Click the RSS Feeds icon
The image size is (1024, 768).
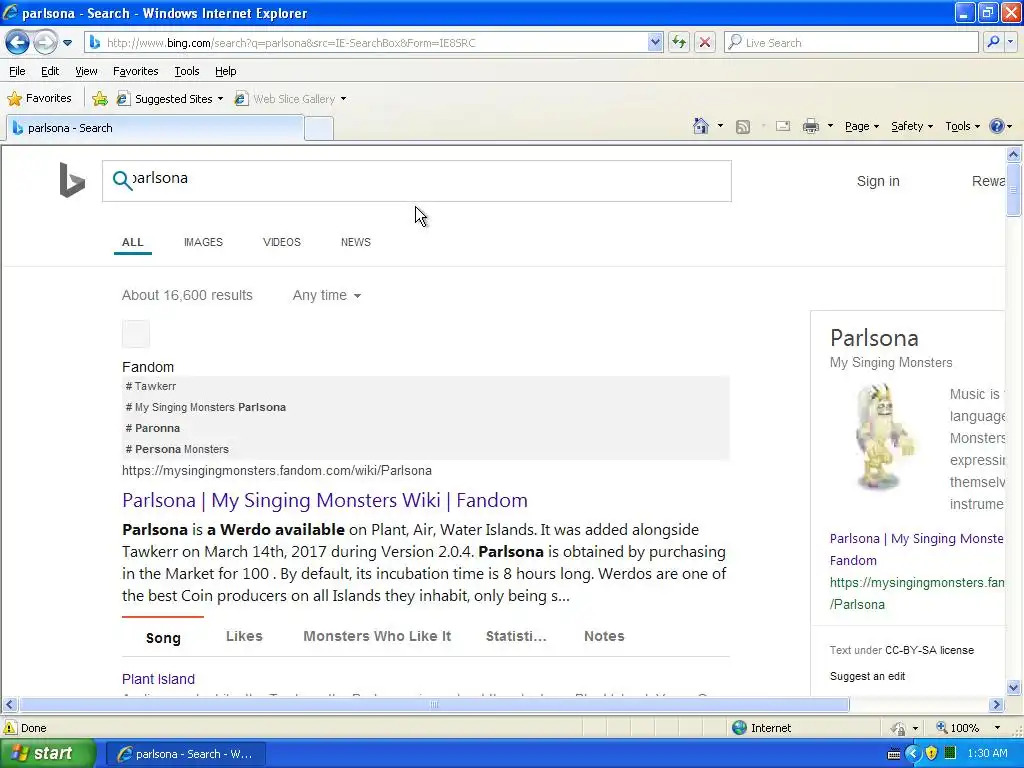[x=743, y=127]
